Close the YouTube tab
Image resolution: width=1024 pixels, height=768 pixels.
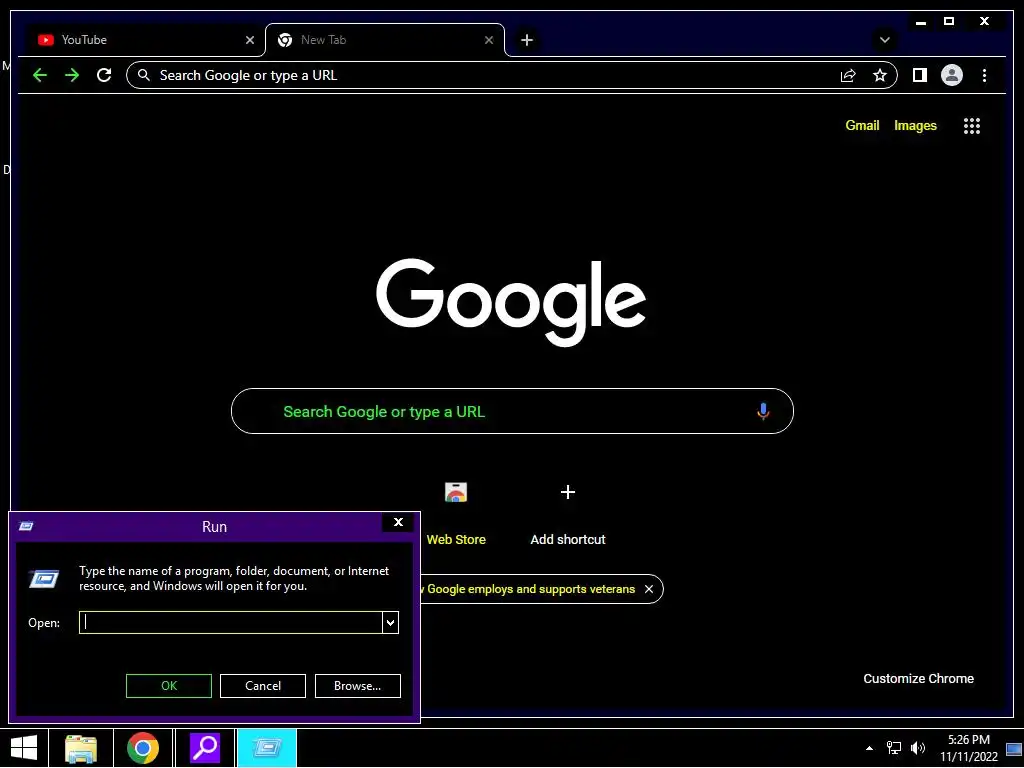249,40
